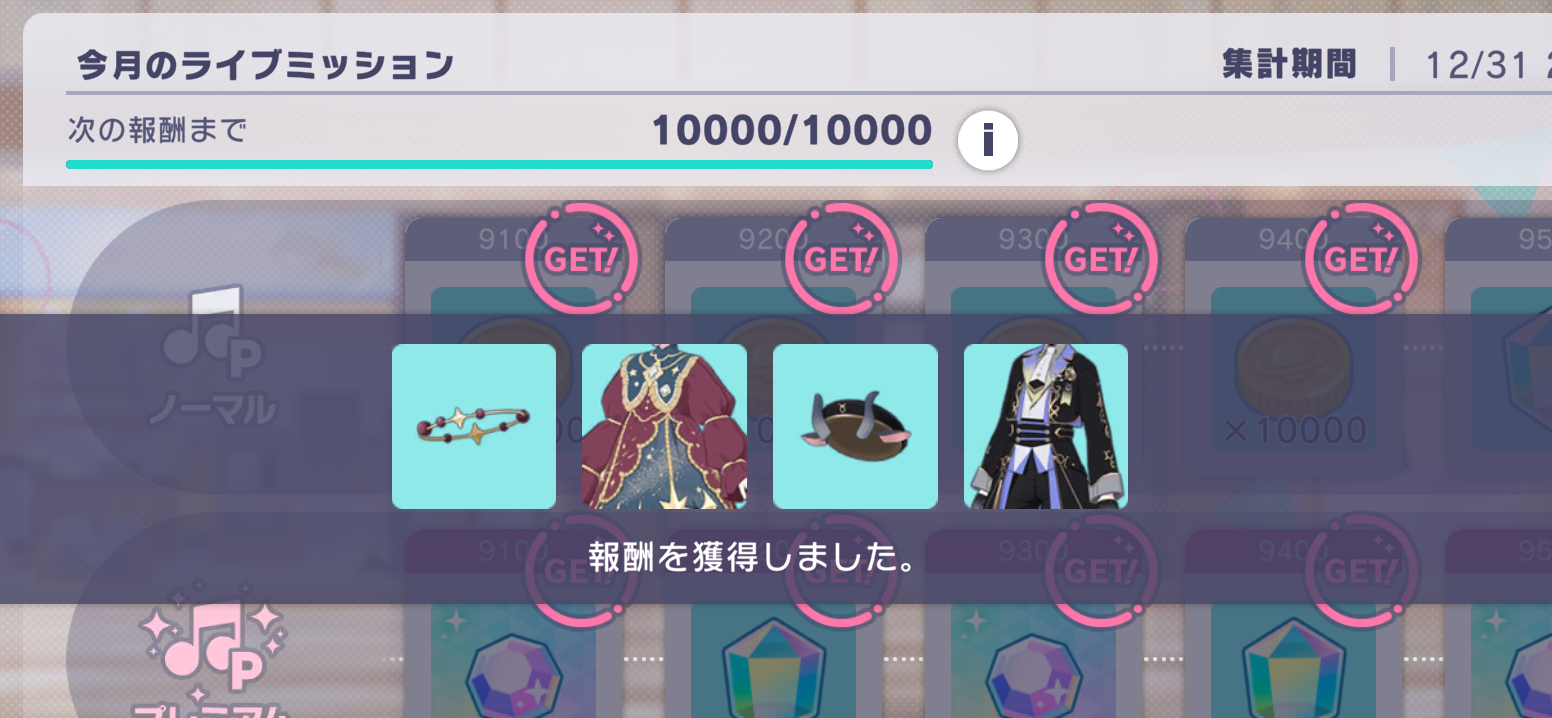Claim the 9400 normal reward GET badge
The width and height of the screenshot is (1552, 718).
pos(1362,258)
